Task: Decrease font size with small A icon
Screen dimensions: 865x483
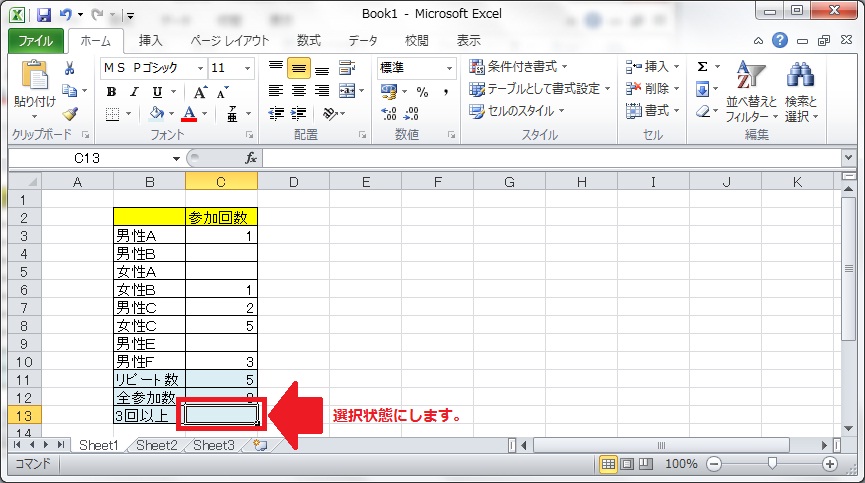Action: (222, 93)
